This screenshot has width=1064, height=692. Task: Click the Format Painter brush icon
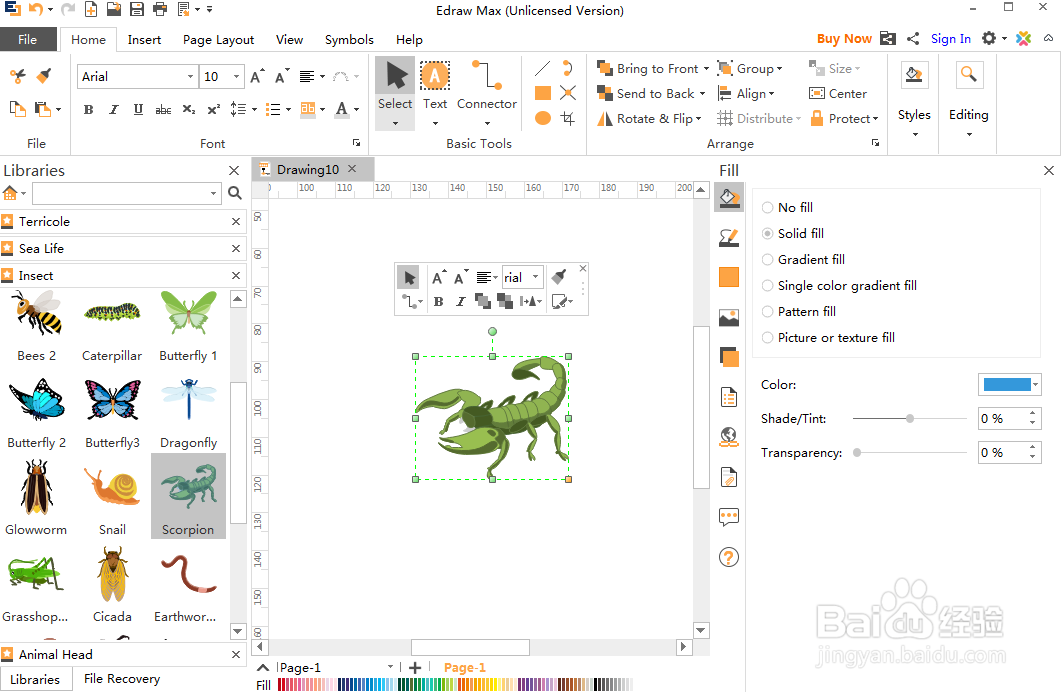tap(44, 76)
